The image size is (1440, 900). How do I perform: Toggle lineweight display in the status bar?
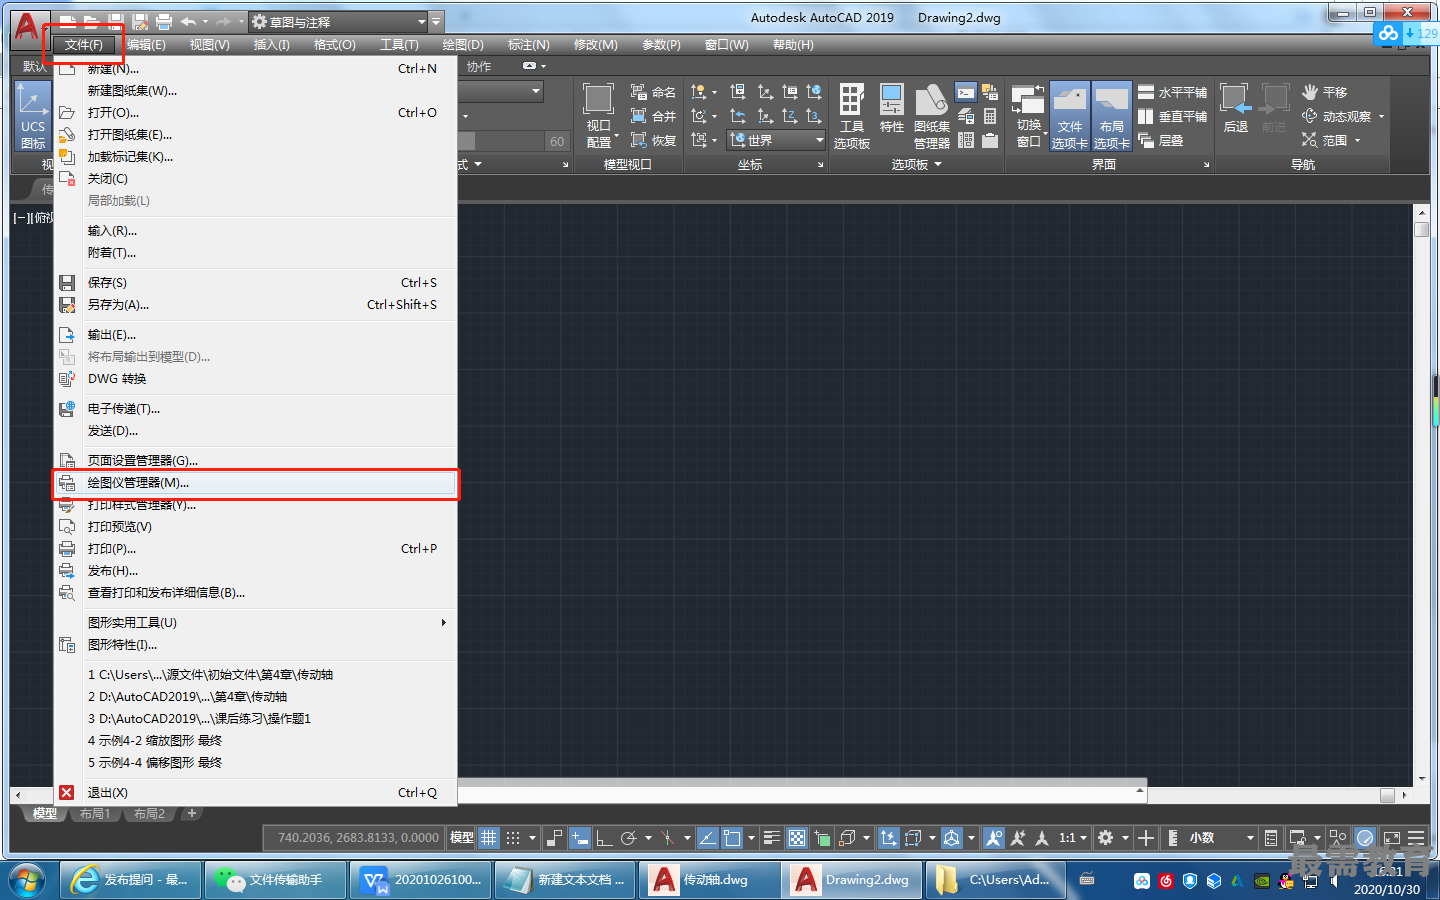[771, 838]
